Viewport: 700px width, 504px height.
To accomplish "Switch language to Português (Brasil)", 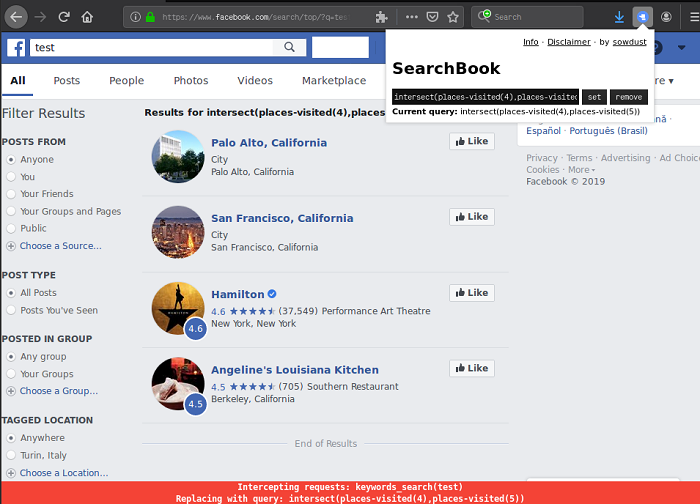I will [608, 131].
